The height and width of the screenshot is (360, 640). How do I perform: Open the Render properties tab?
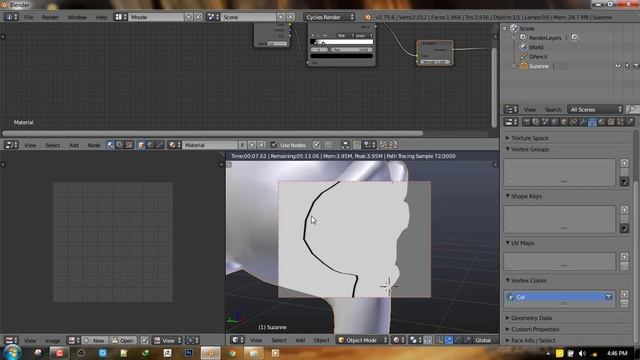tap(526, 122)
